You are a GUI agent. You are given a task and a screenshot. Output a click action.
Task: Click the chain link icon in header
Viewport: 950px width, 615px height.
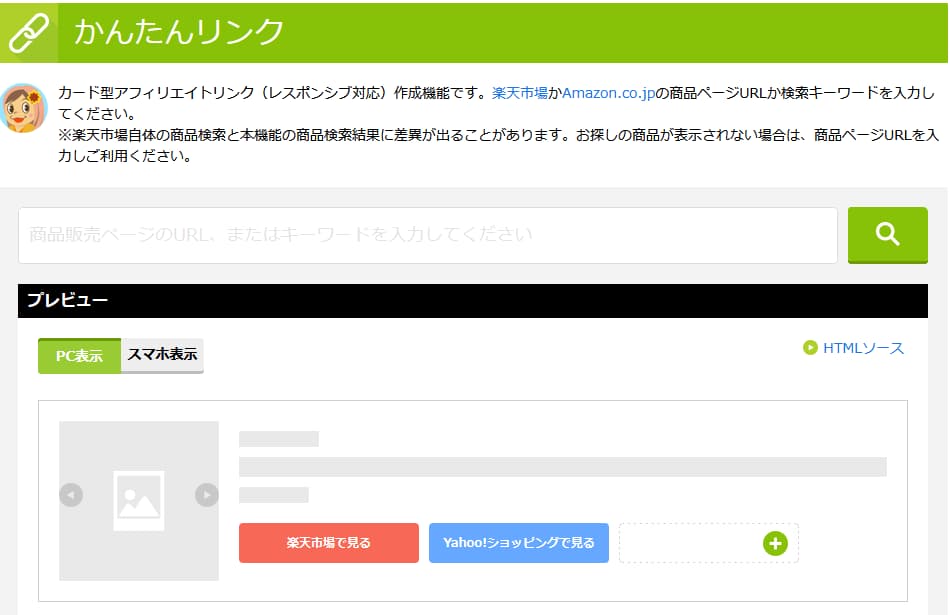click(x=28, y=32)
